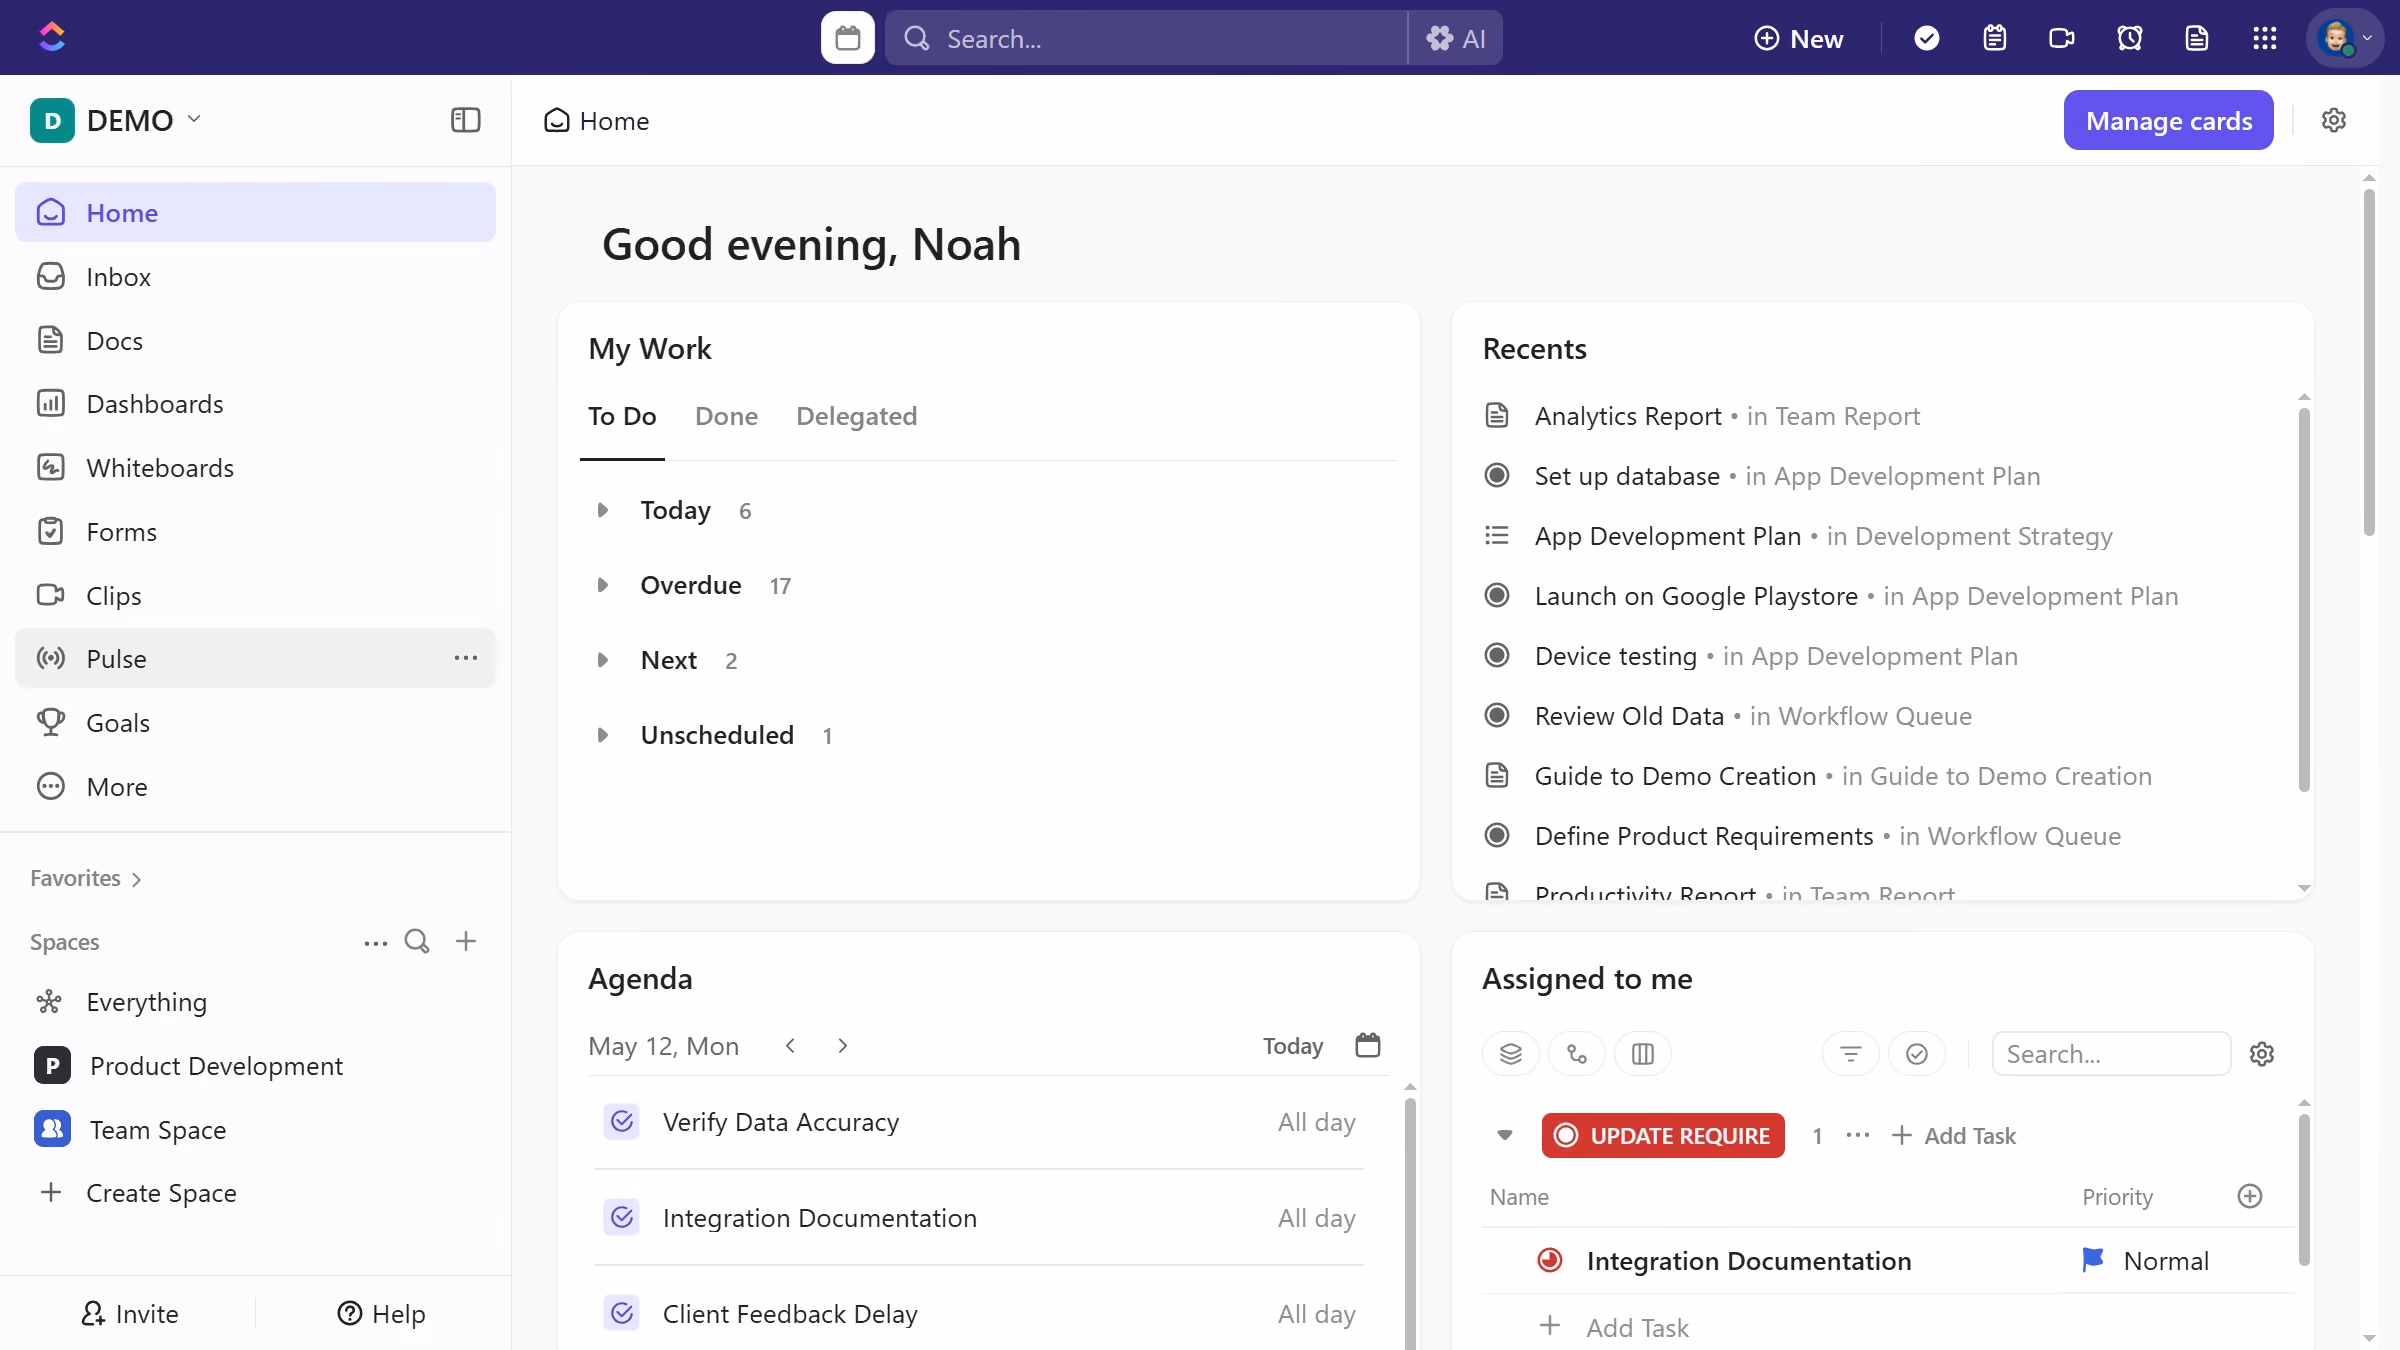
Task: Open Team Space in sidebar
Action: click(255, 1129)
